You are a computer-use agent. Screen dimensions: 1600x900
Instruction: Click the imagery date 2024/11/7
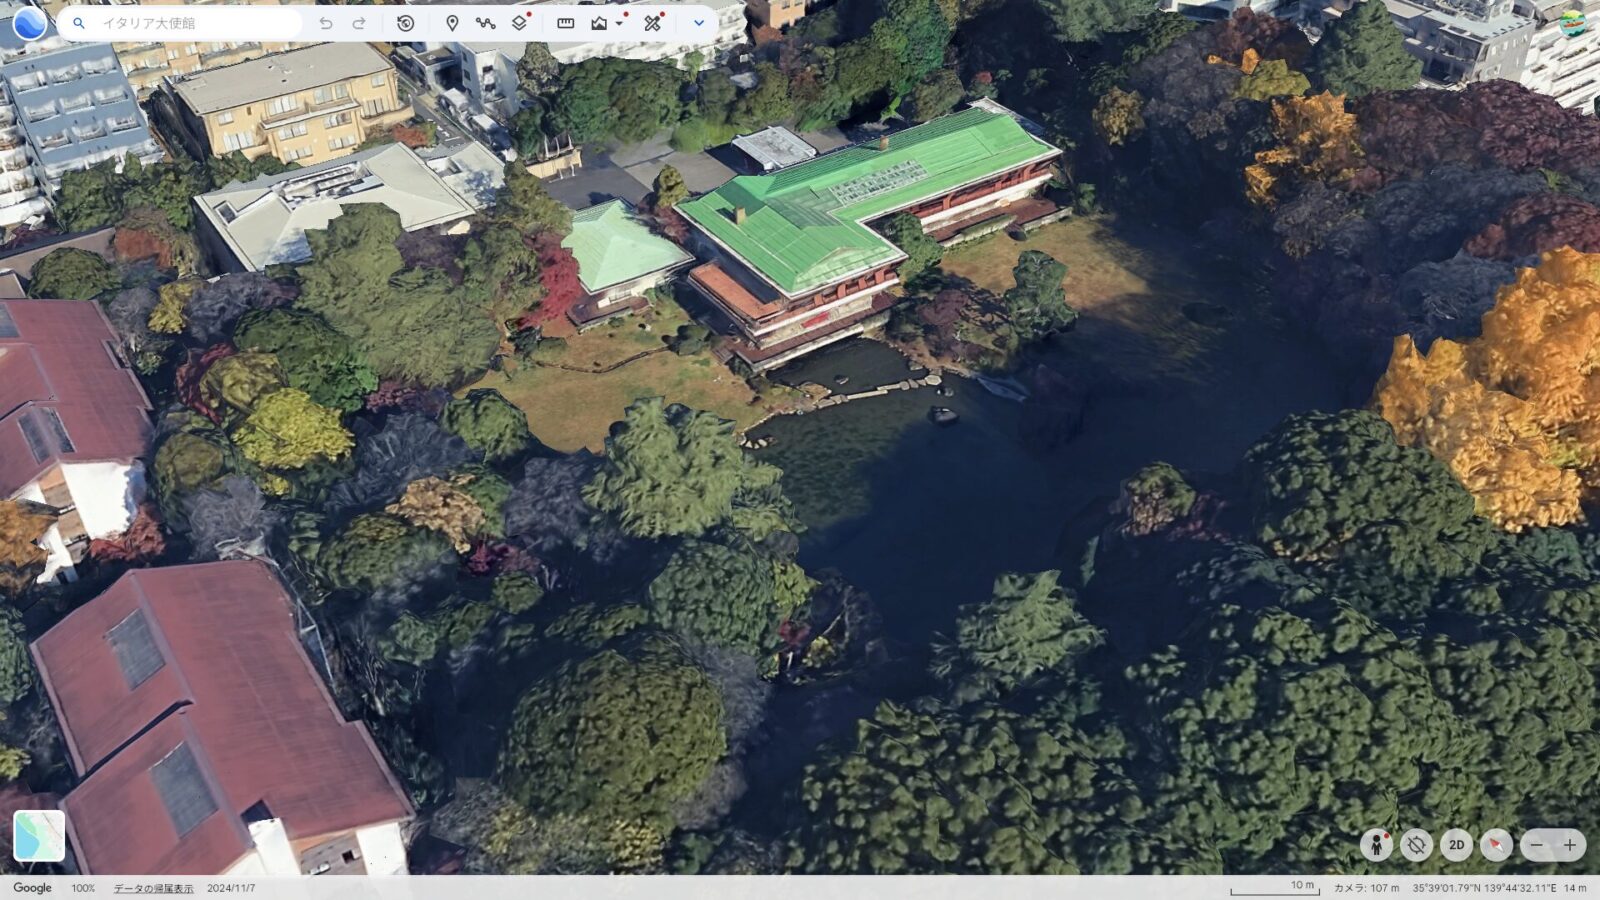(x=231, y=888)
